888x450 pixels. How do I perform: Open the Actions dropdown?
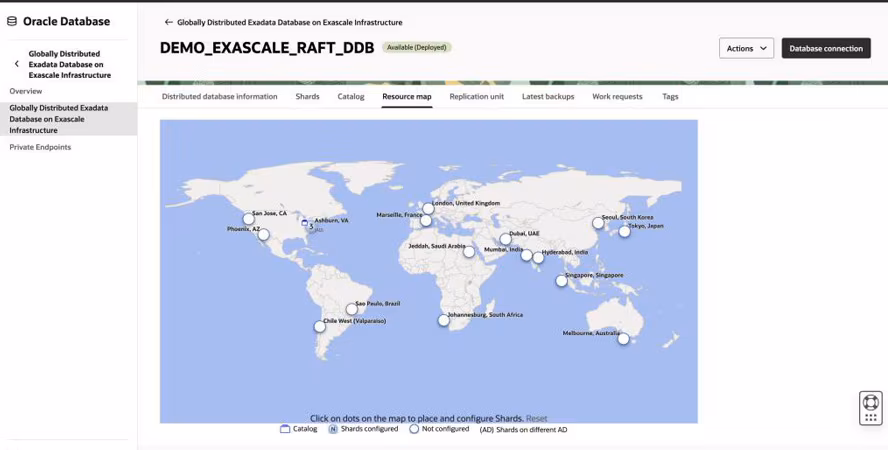746,49
